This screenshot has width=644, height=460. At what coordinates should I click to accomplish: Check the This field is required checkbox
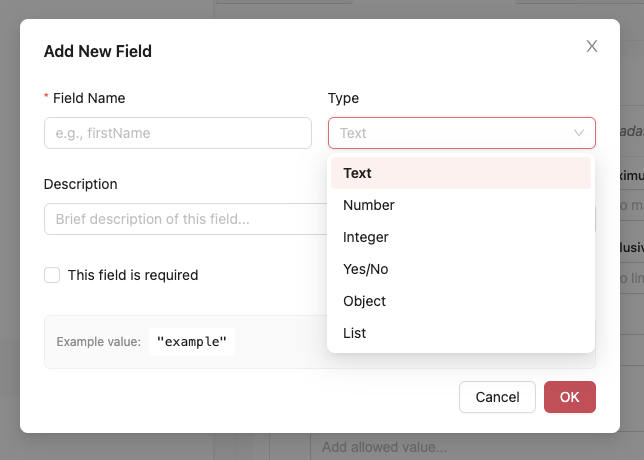tap(52, 275)
